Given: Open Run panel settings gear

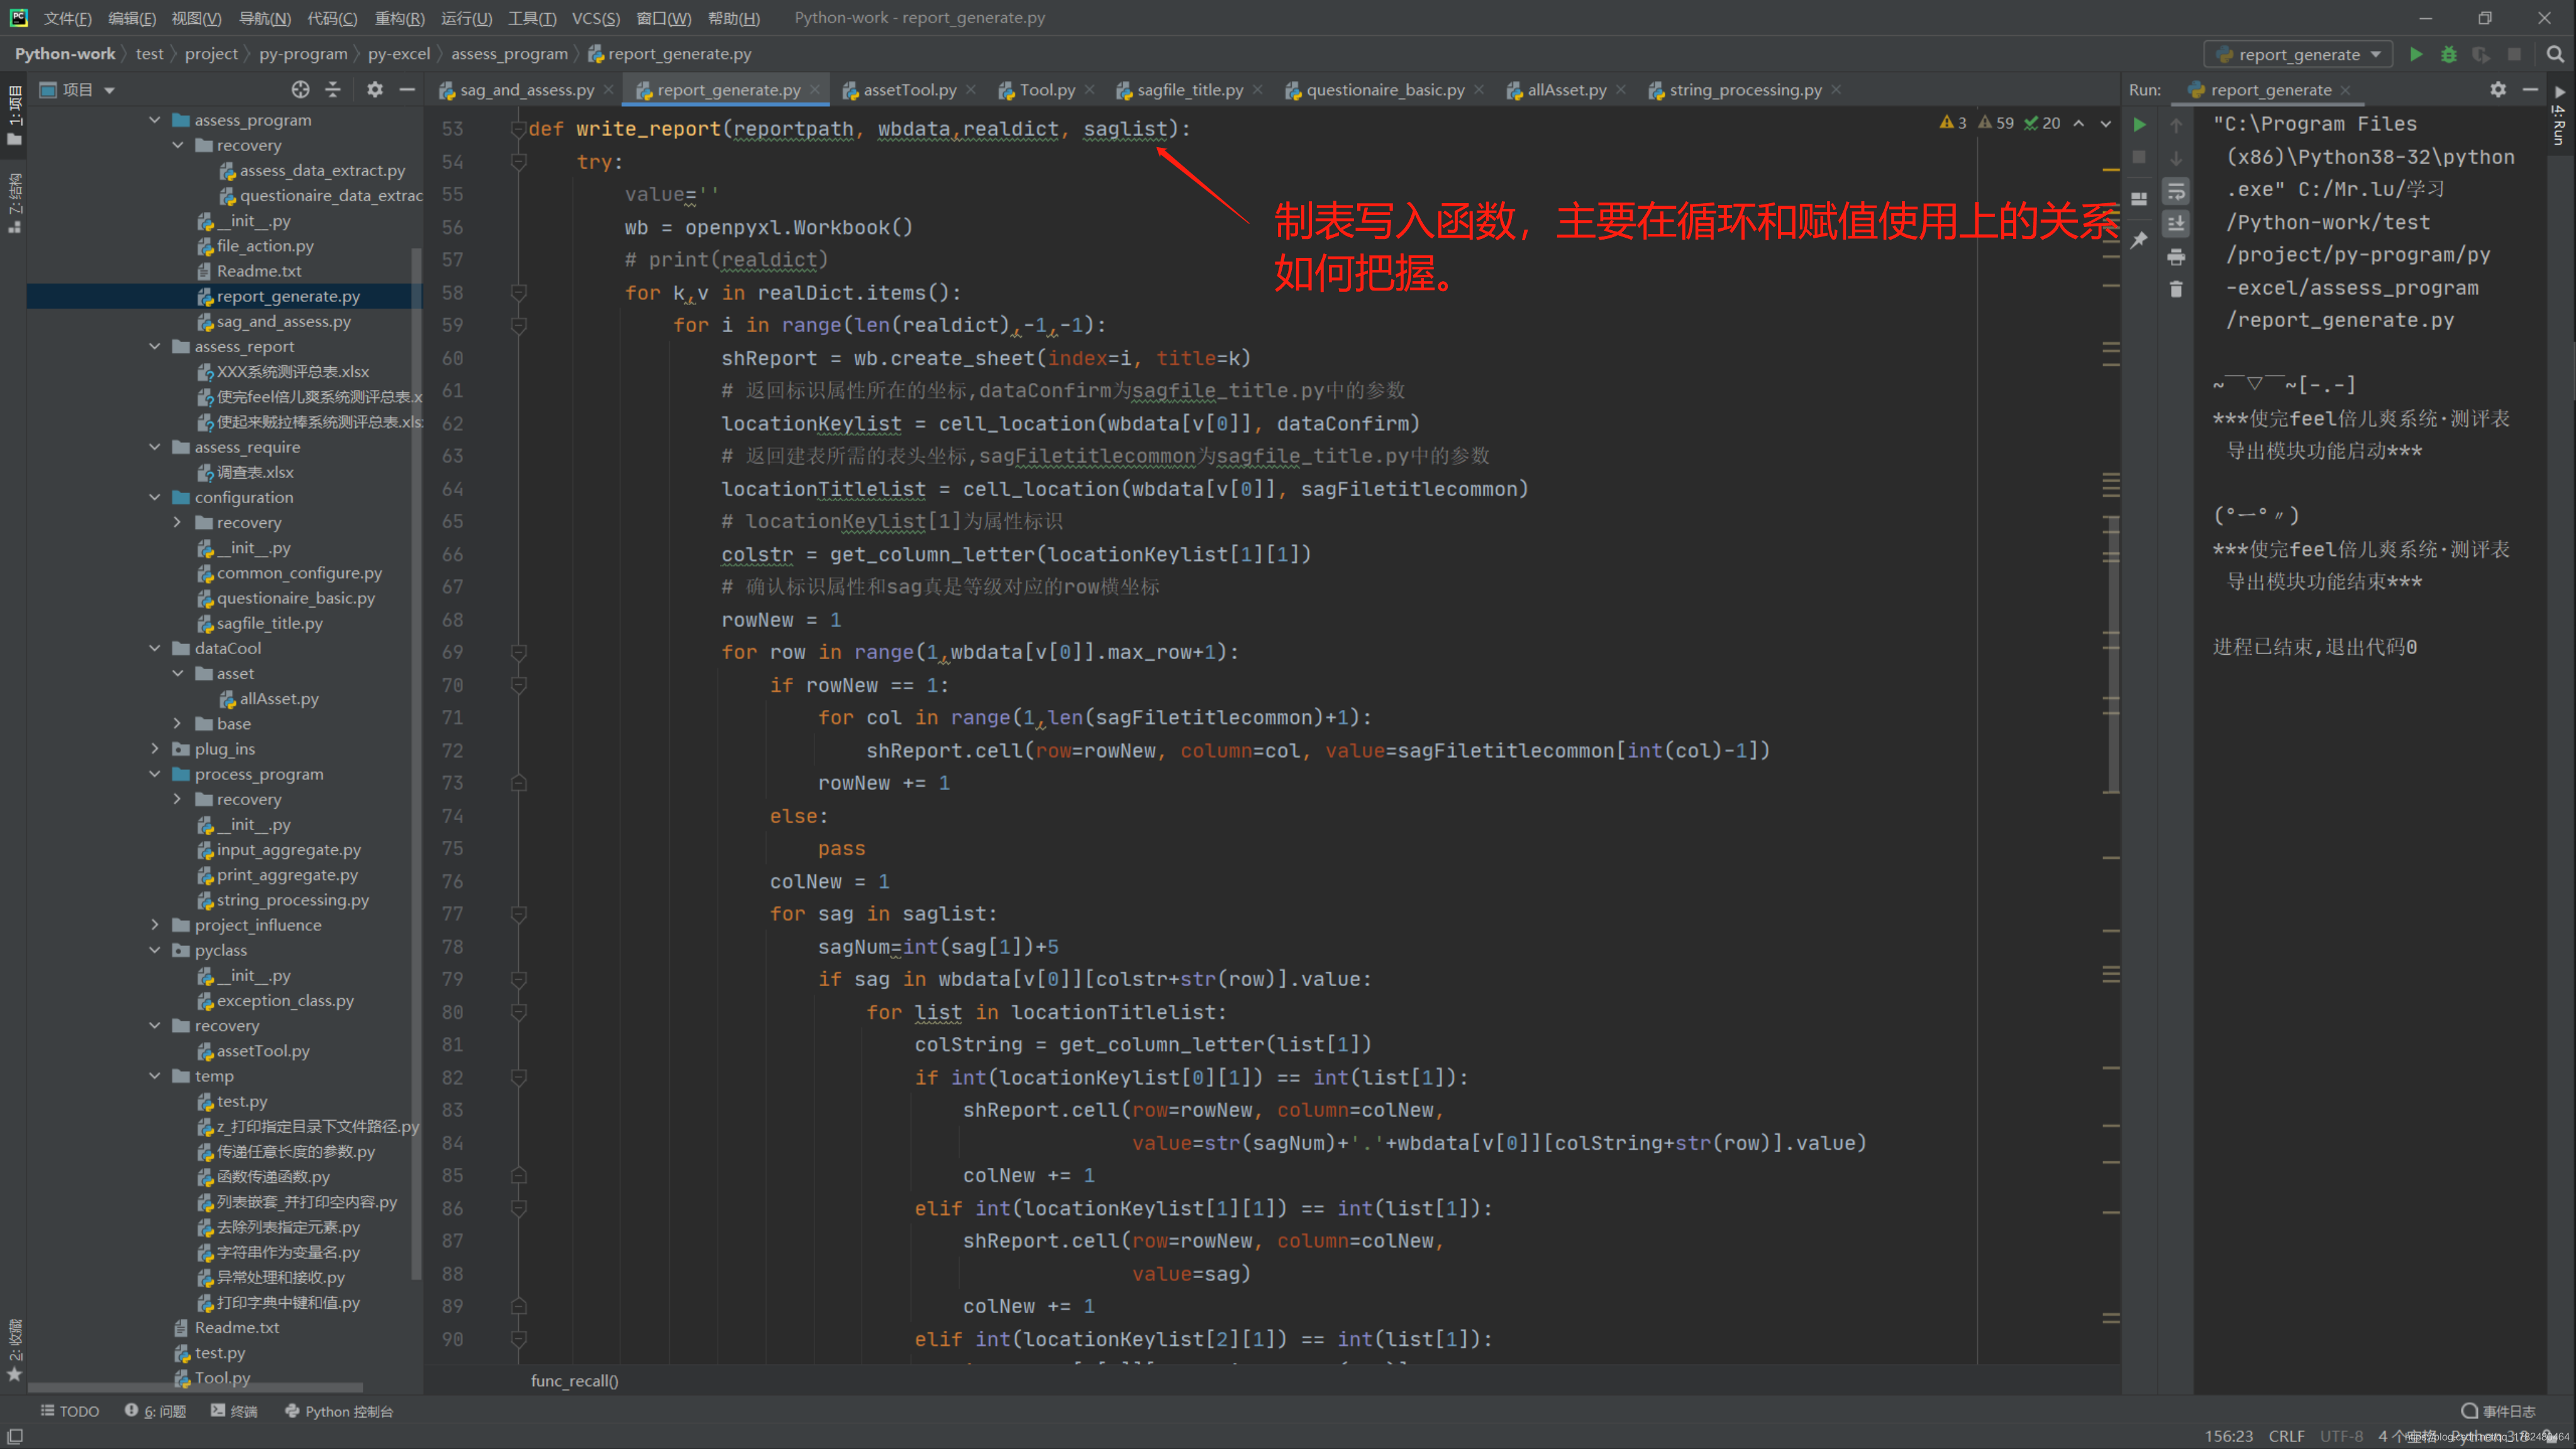Looking at the screenshot, I should click(2498, 90).
